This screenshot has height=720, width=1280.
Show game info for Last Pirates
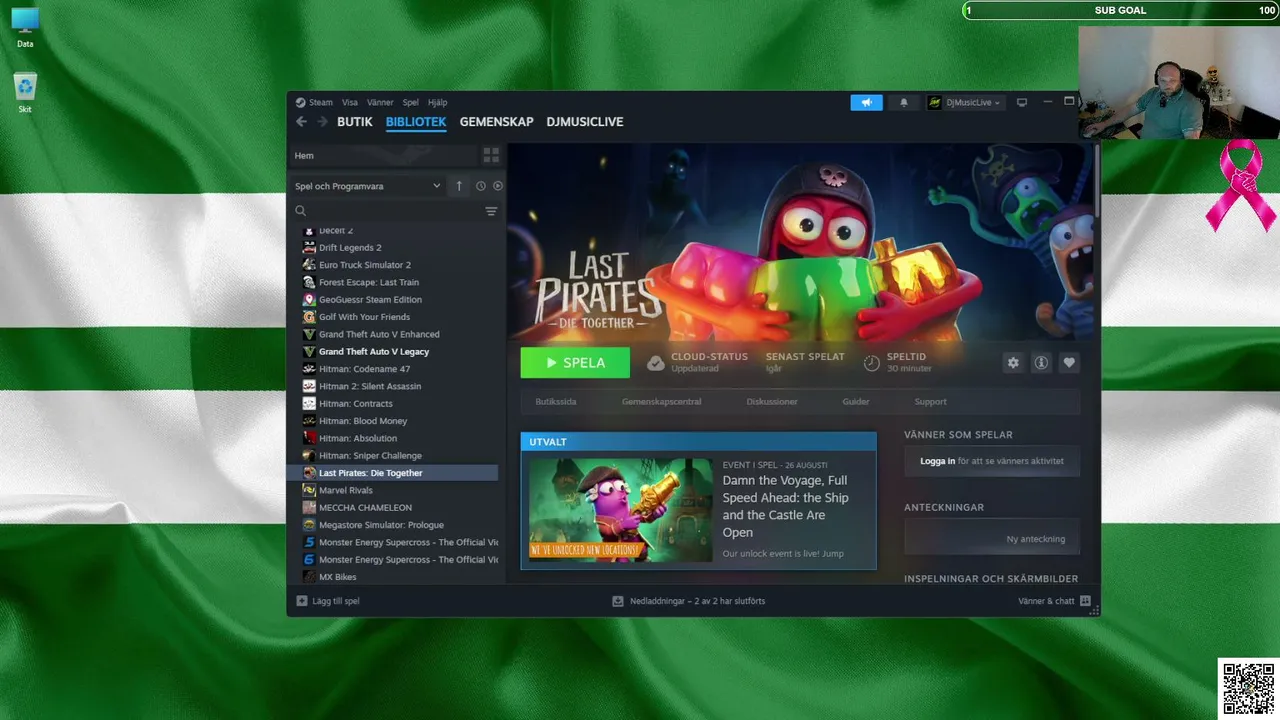[1041, 363]
